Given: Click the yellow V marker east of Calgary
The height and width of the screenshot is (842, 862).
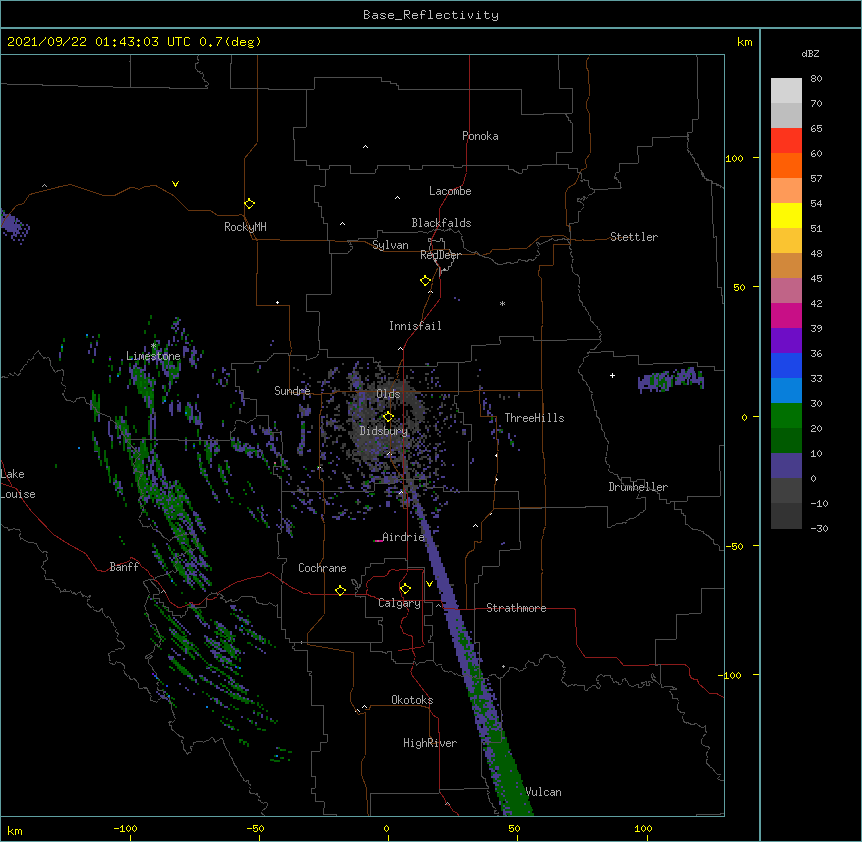Looking at the screenshot, I should click(x=429, y=584).
